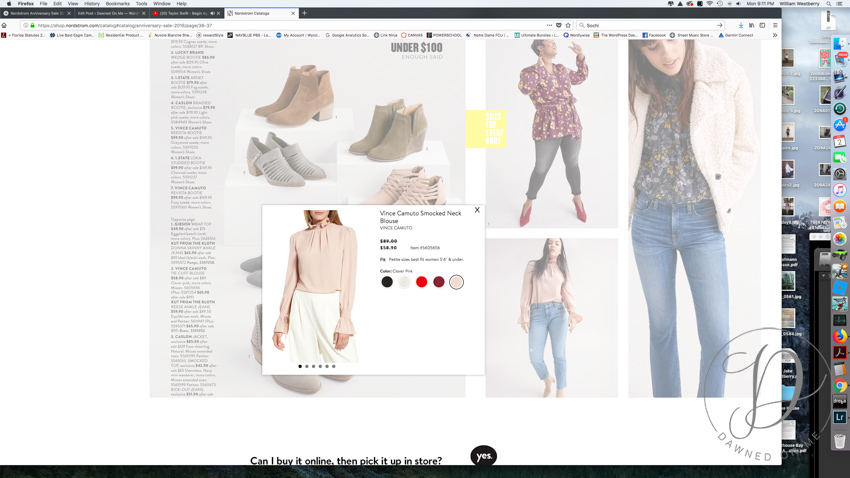Open App Store from the Dock
Viewport: 850px width, 478px height.
pos(840,125)
